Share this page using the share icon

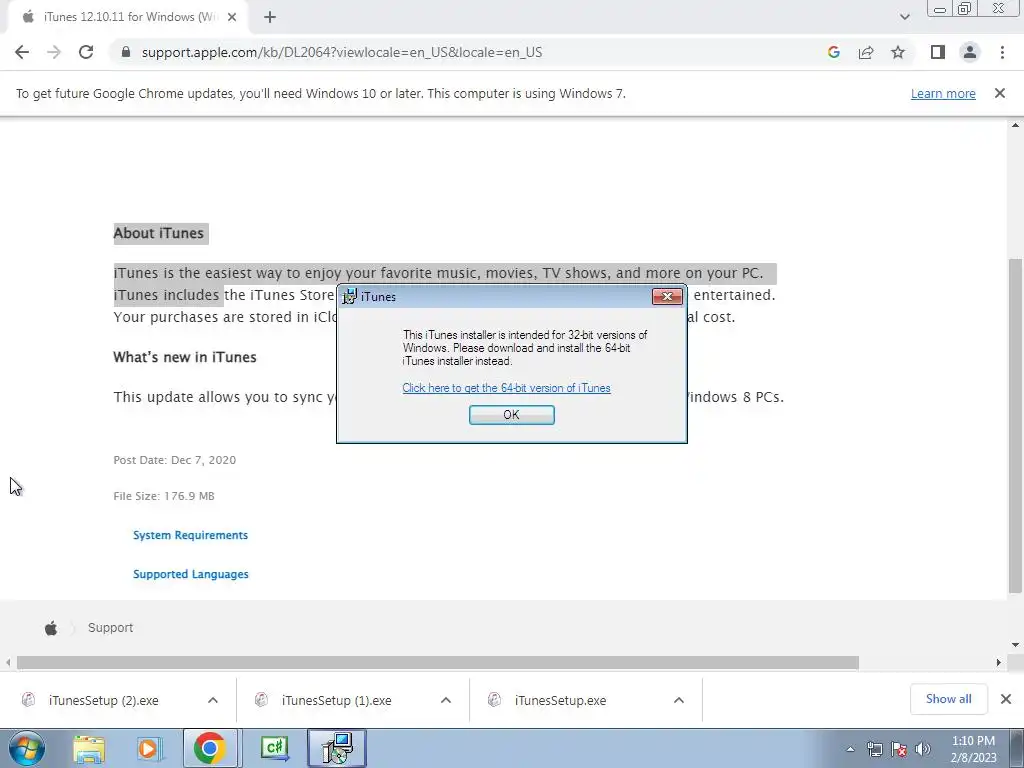pyautogui.click(x=866, y=52)
